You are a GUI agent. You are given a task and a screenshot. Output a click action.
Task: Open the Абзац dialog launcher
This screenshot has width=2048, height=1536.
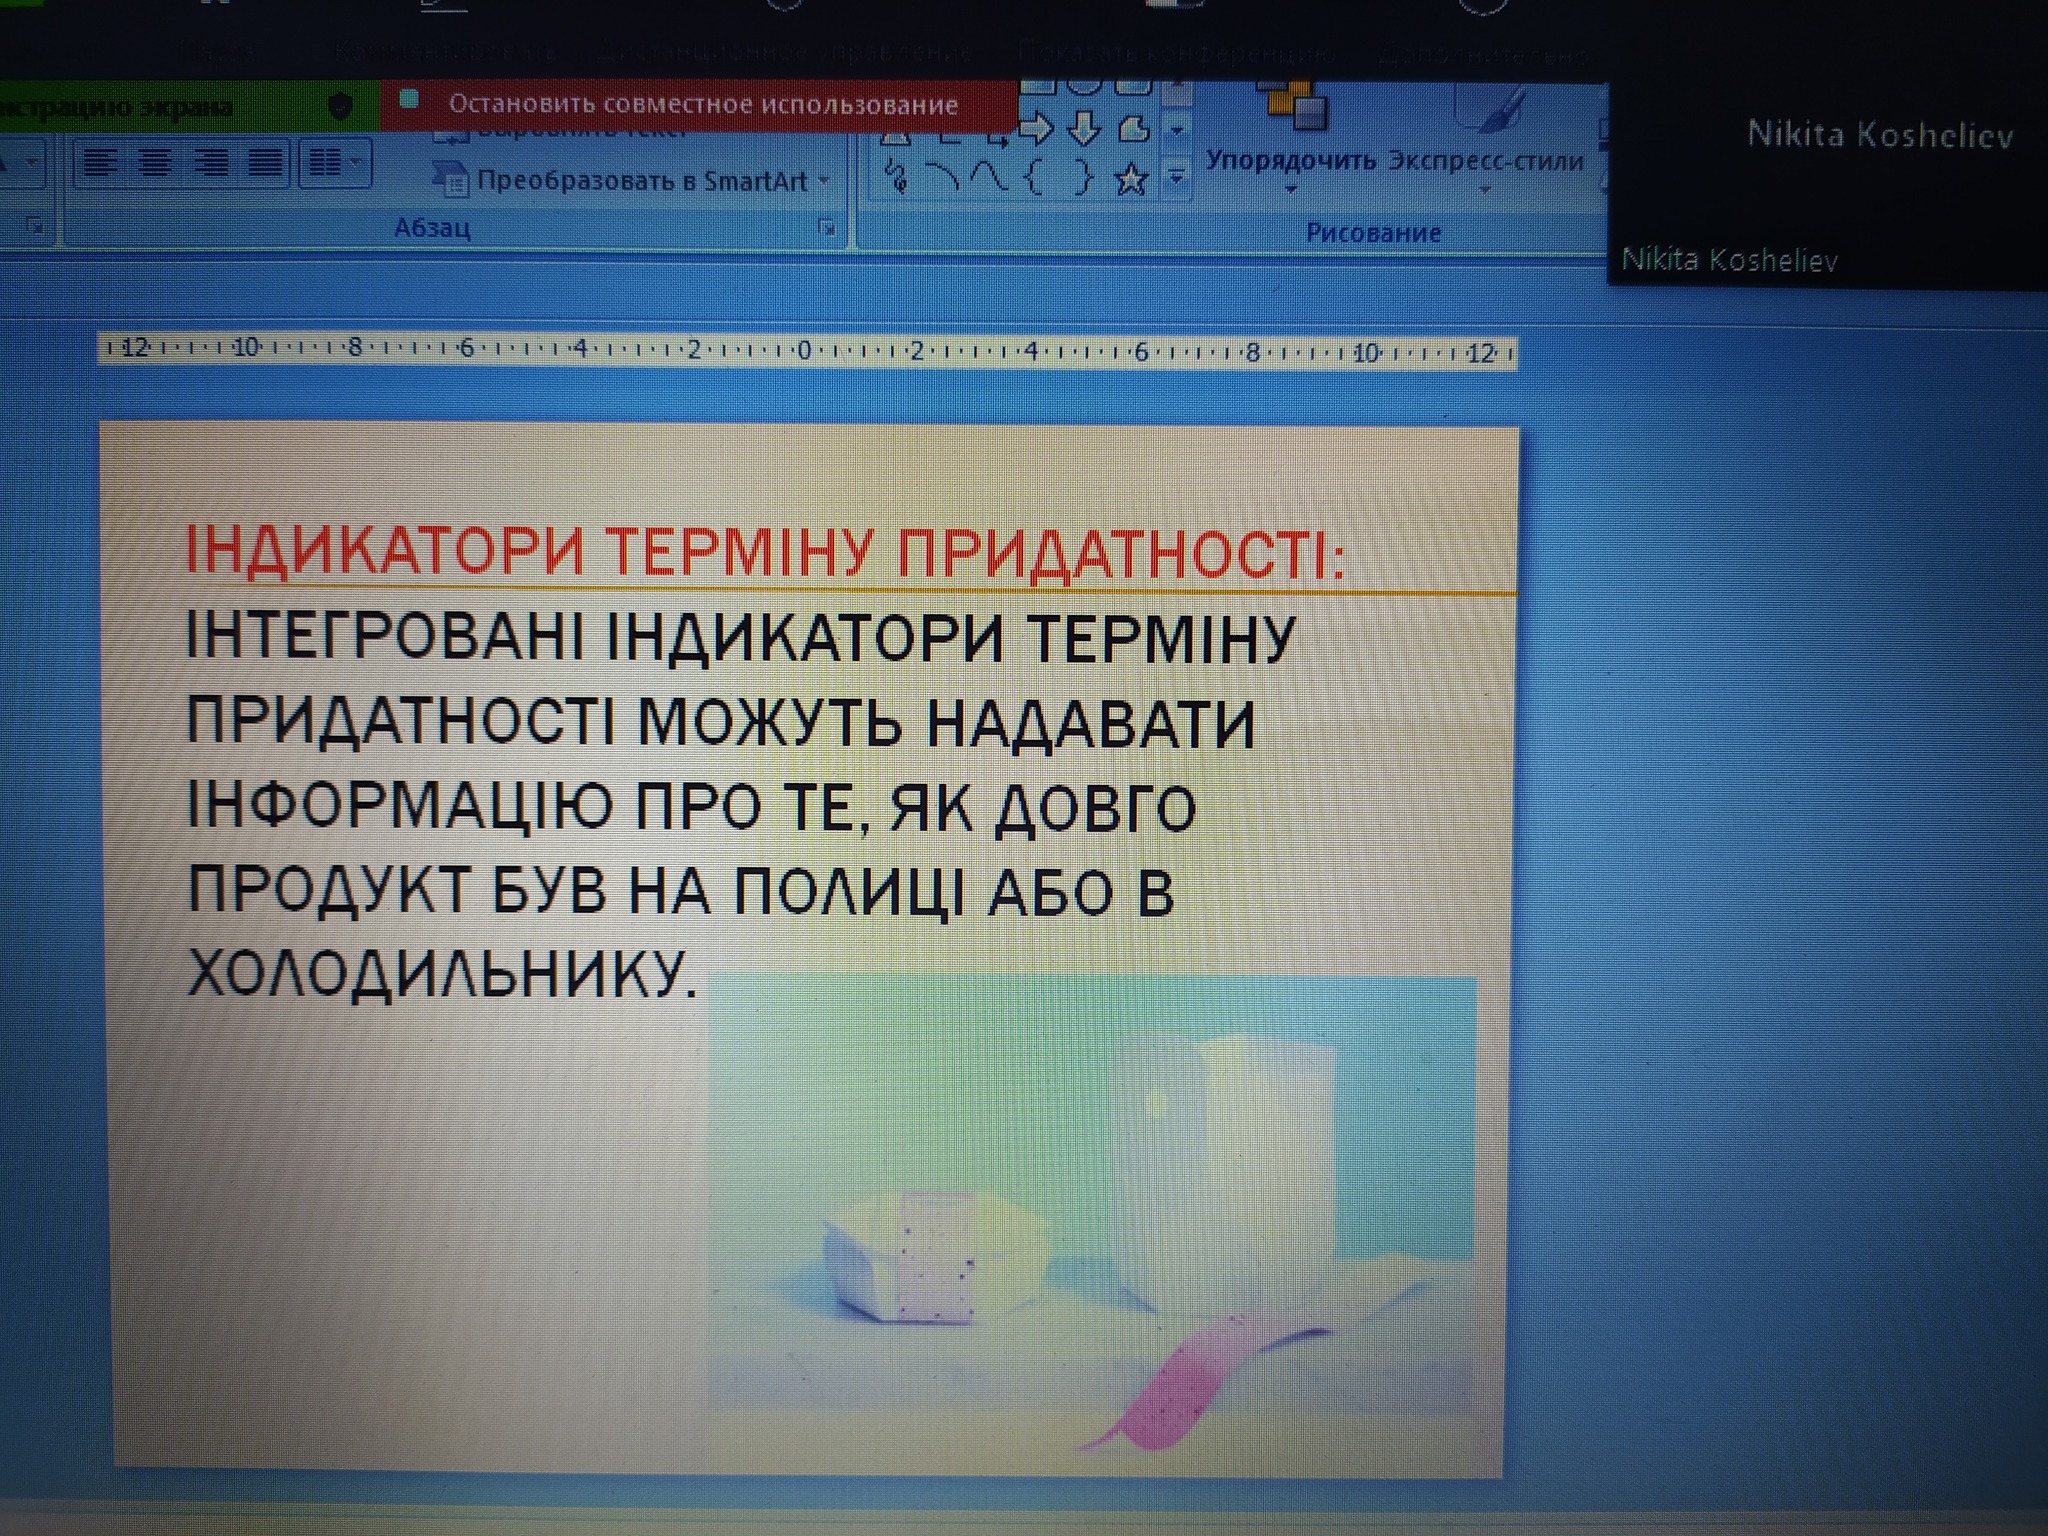pyautogui.click(x=826, y=227)
